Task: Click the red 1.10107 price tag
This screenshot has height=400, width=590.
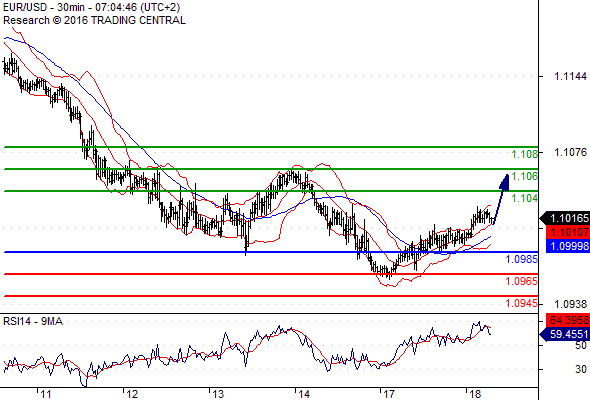Action: point(567,232)
